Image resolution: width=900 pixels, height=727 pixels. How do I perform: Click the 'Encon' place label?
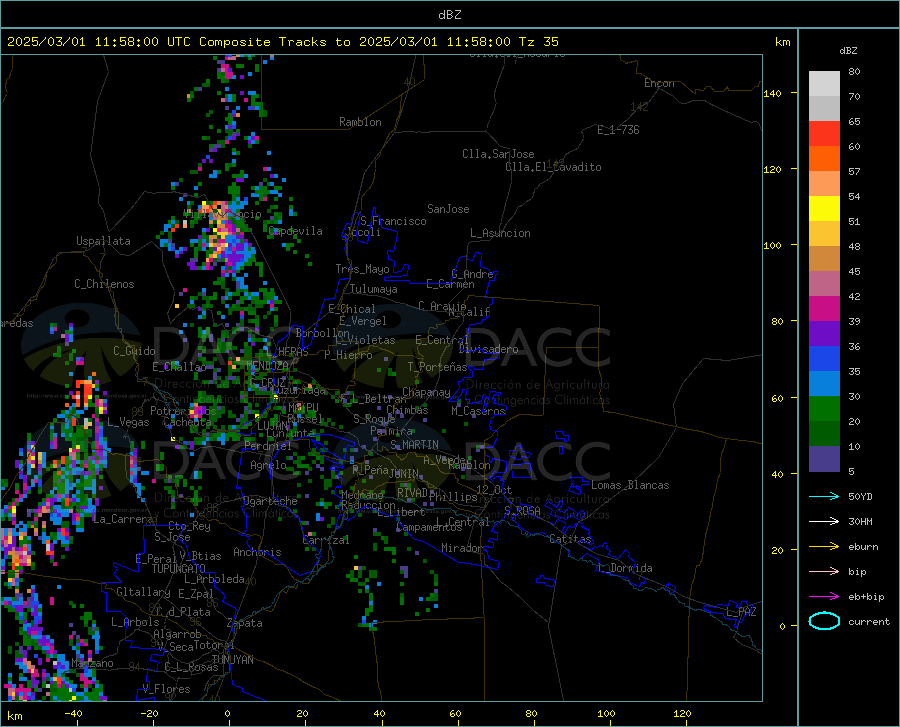[659, 83]
